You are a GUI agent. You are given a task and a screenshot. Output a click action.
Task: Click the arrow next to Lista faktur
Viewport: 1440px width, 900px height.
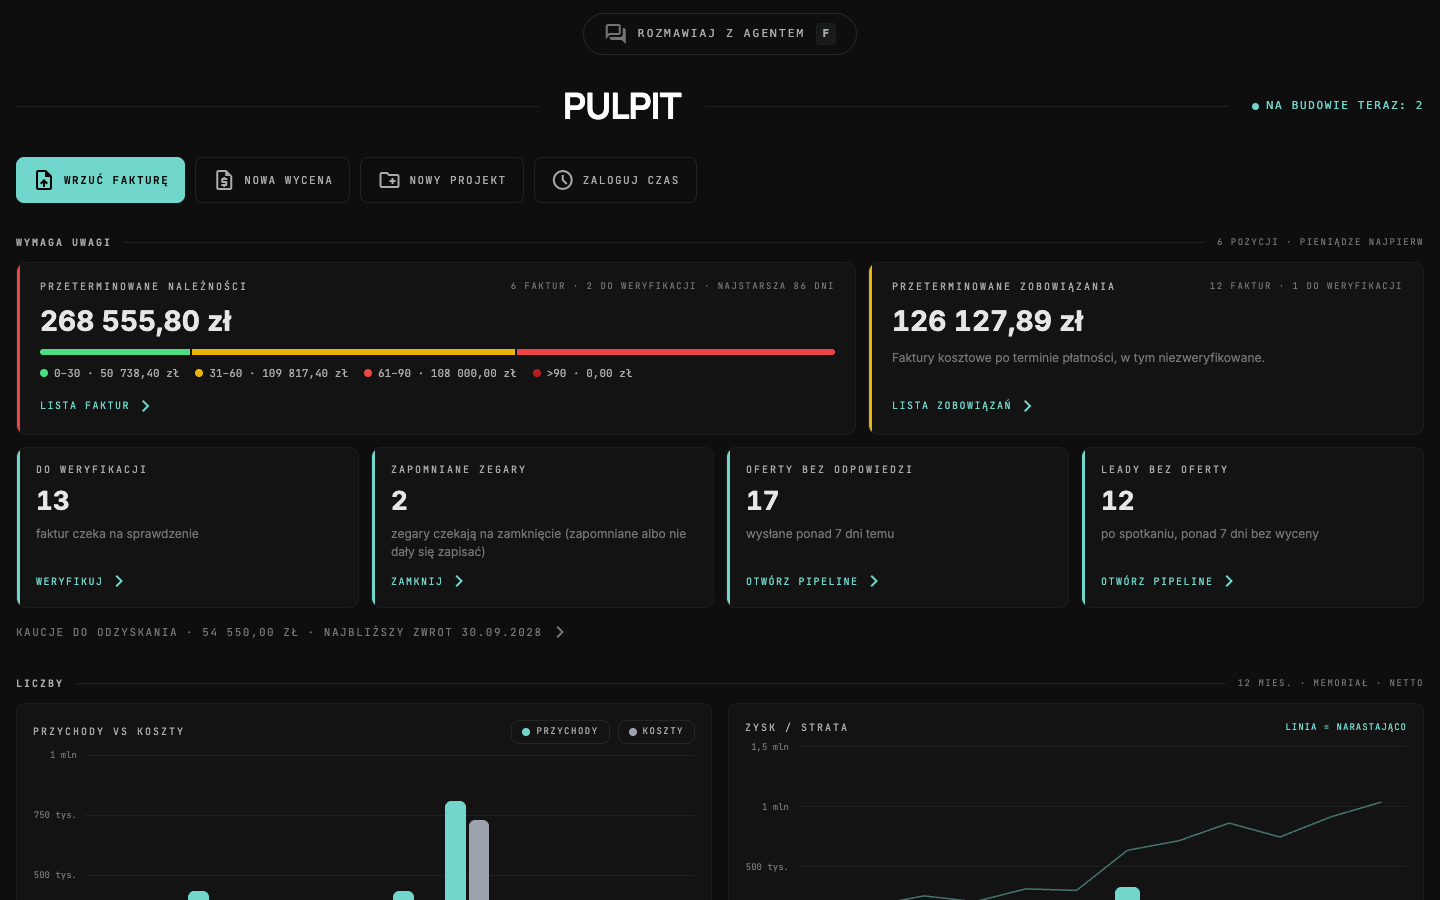146,406
